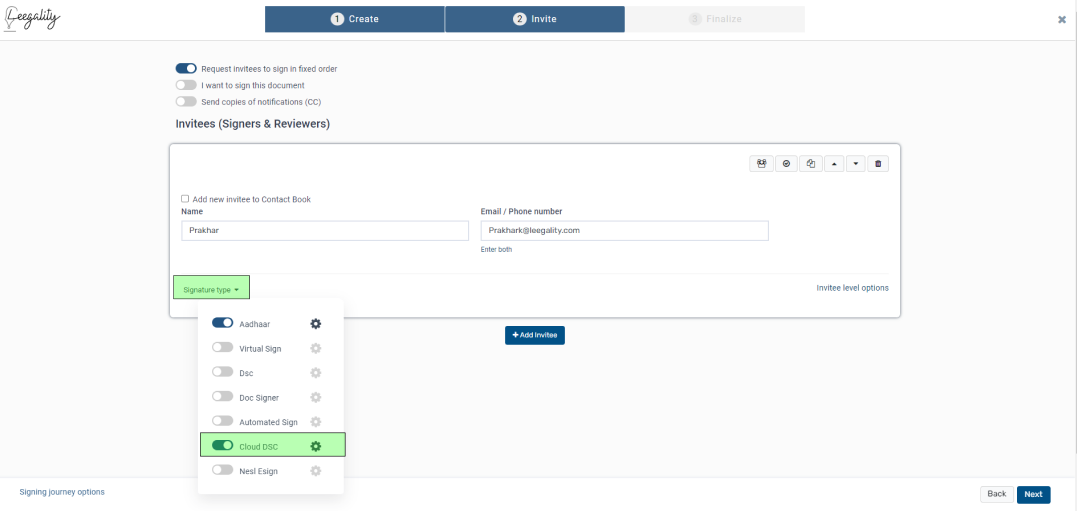
Task: Select step 2 Invite tab
Action: click(x=535, y=19)
